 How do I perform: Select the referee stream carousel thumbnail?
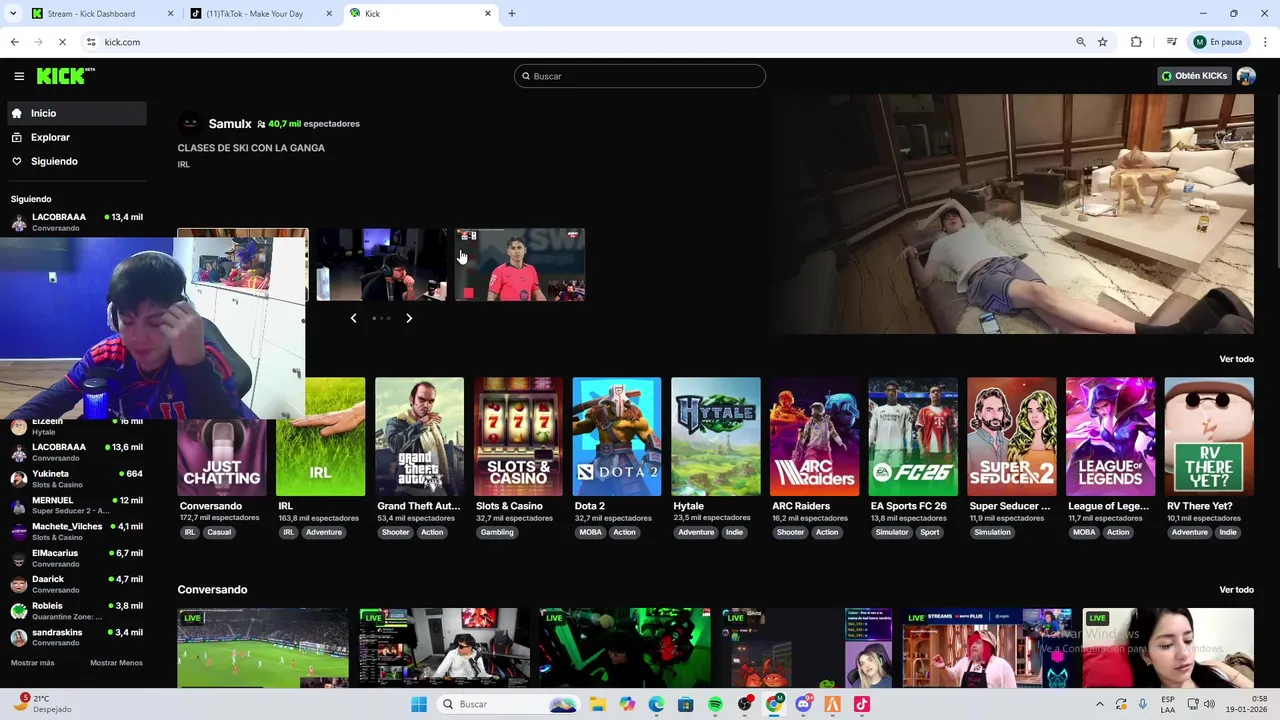[520, 264]
